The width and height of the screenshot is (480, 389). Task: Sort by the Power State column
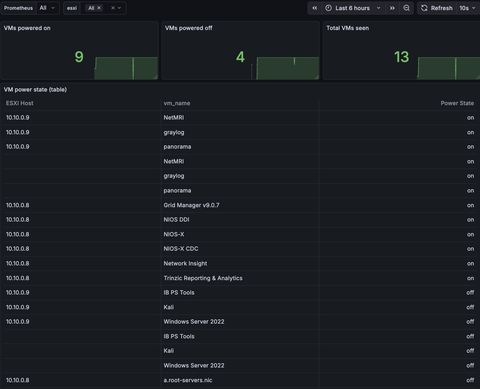(x=457, y=103)
